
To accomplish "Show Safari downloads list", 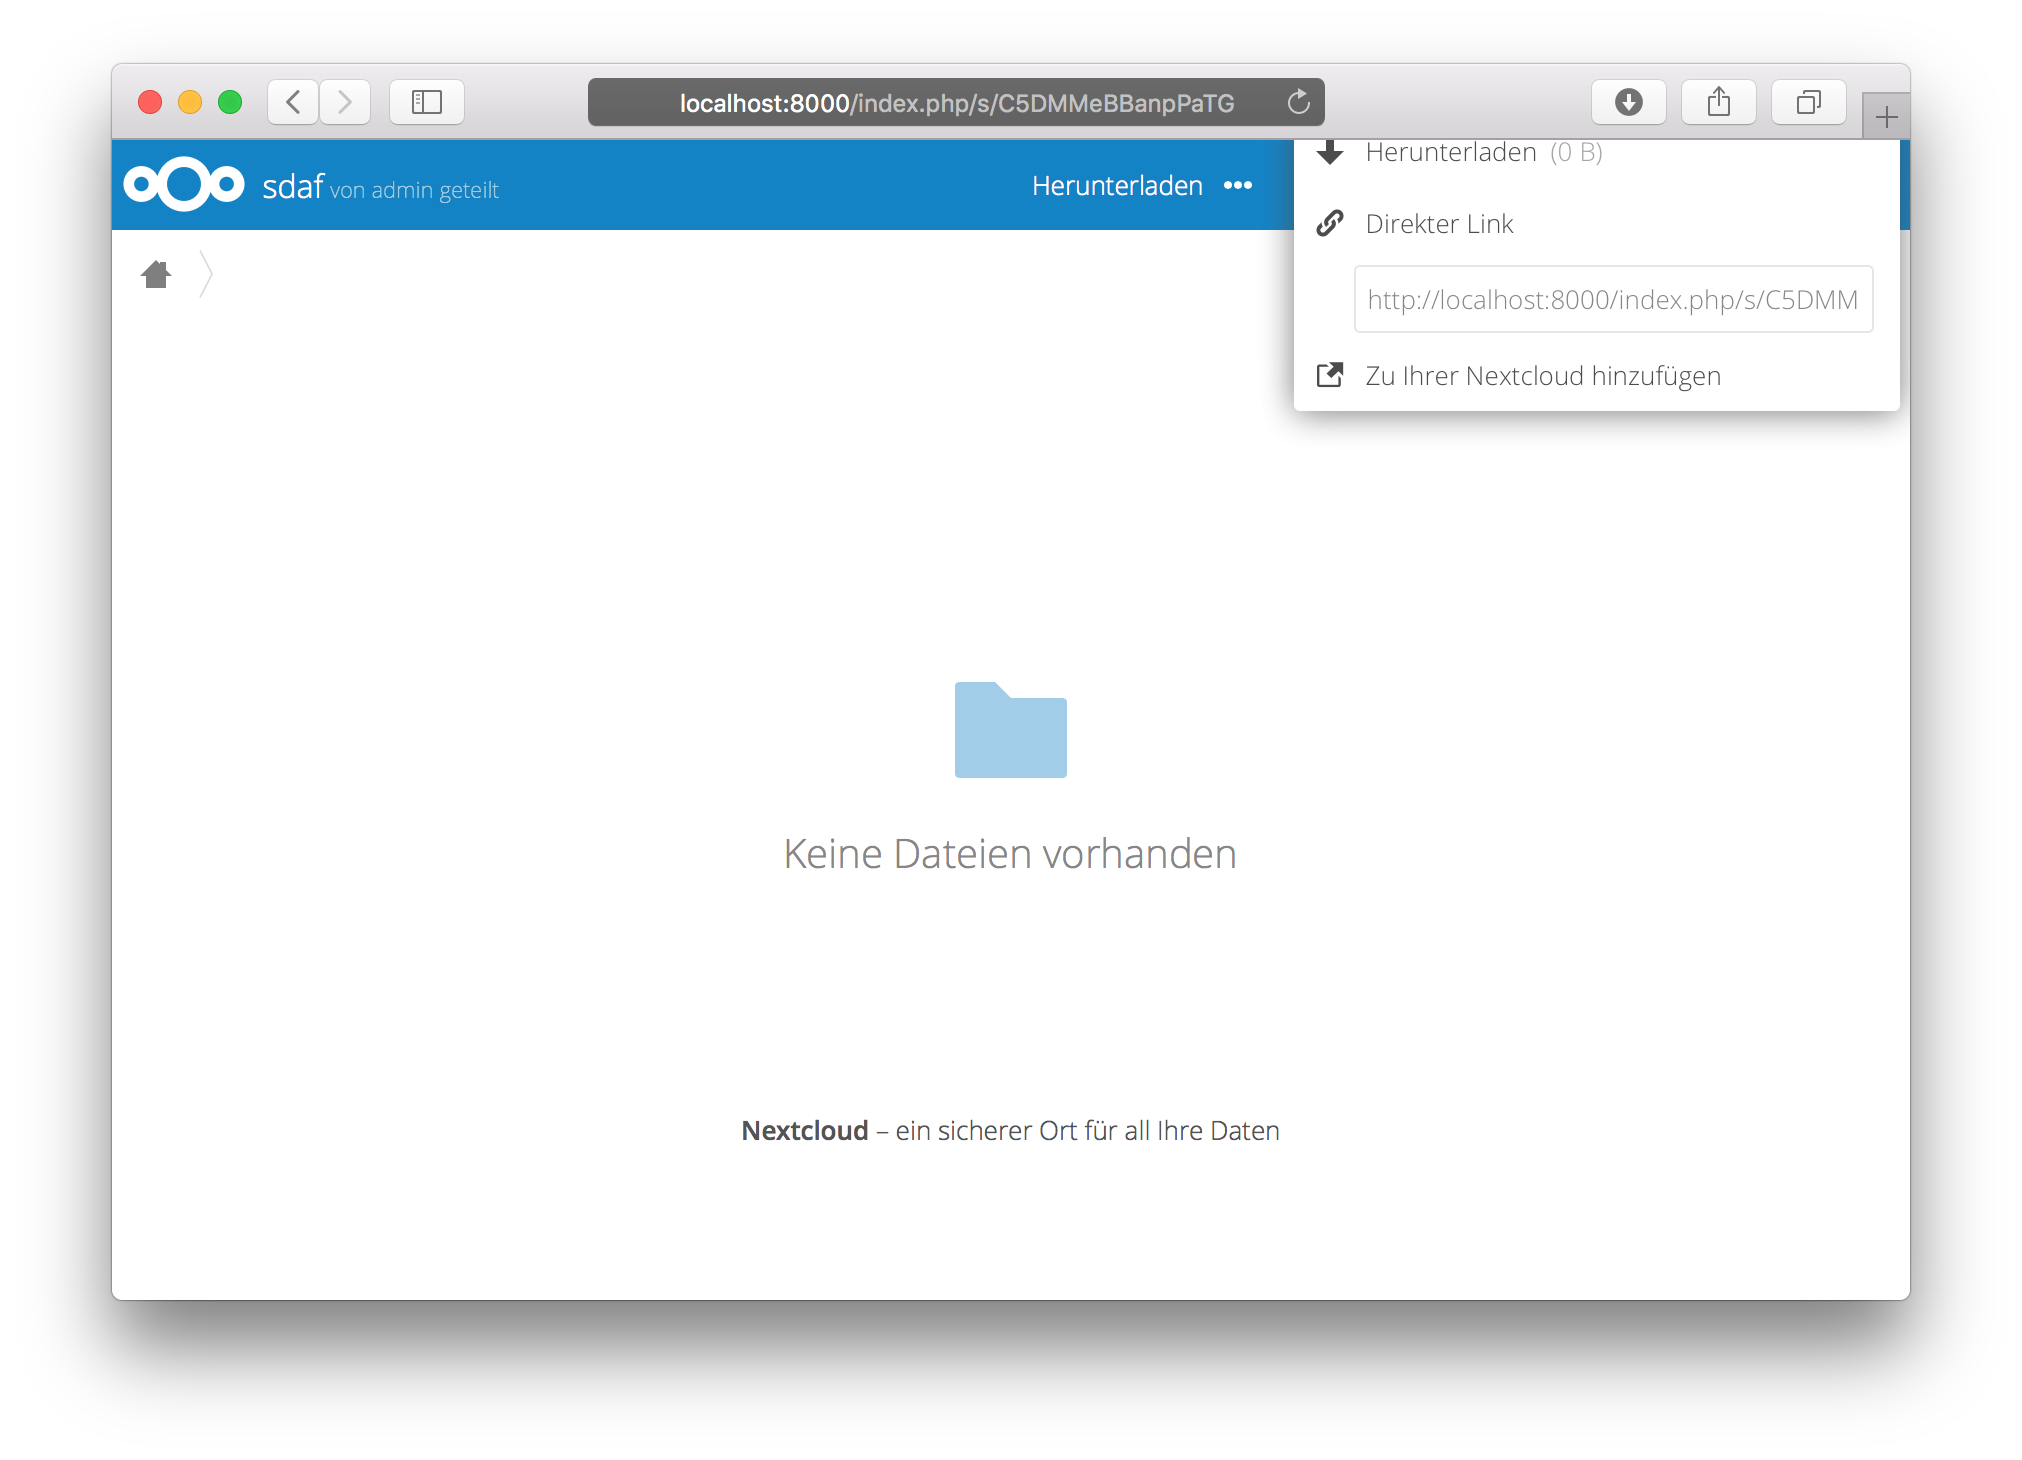I will point(1628,102).
